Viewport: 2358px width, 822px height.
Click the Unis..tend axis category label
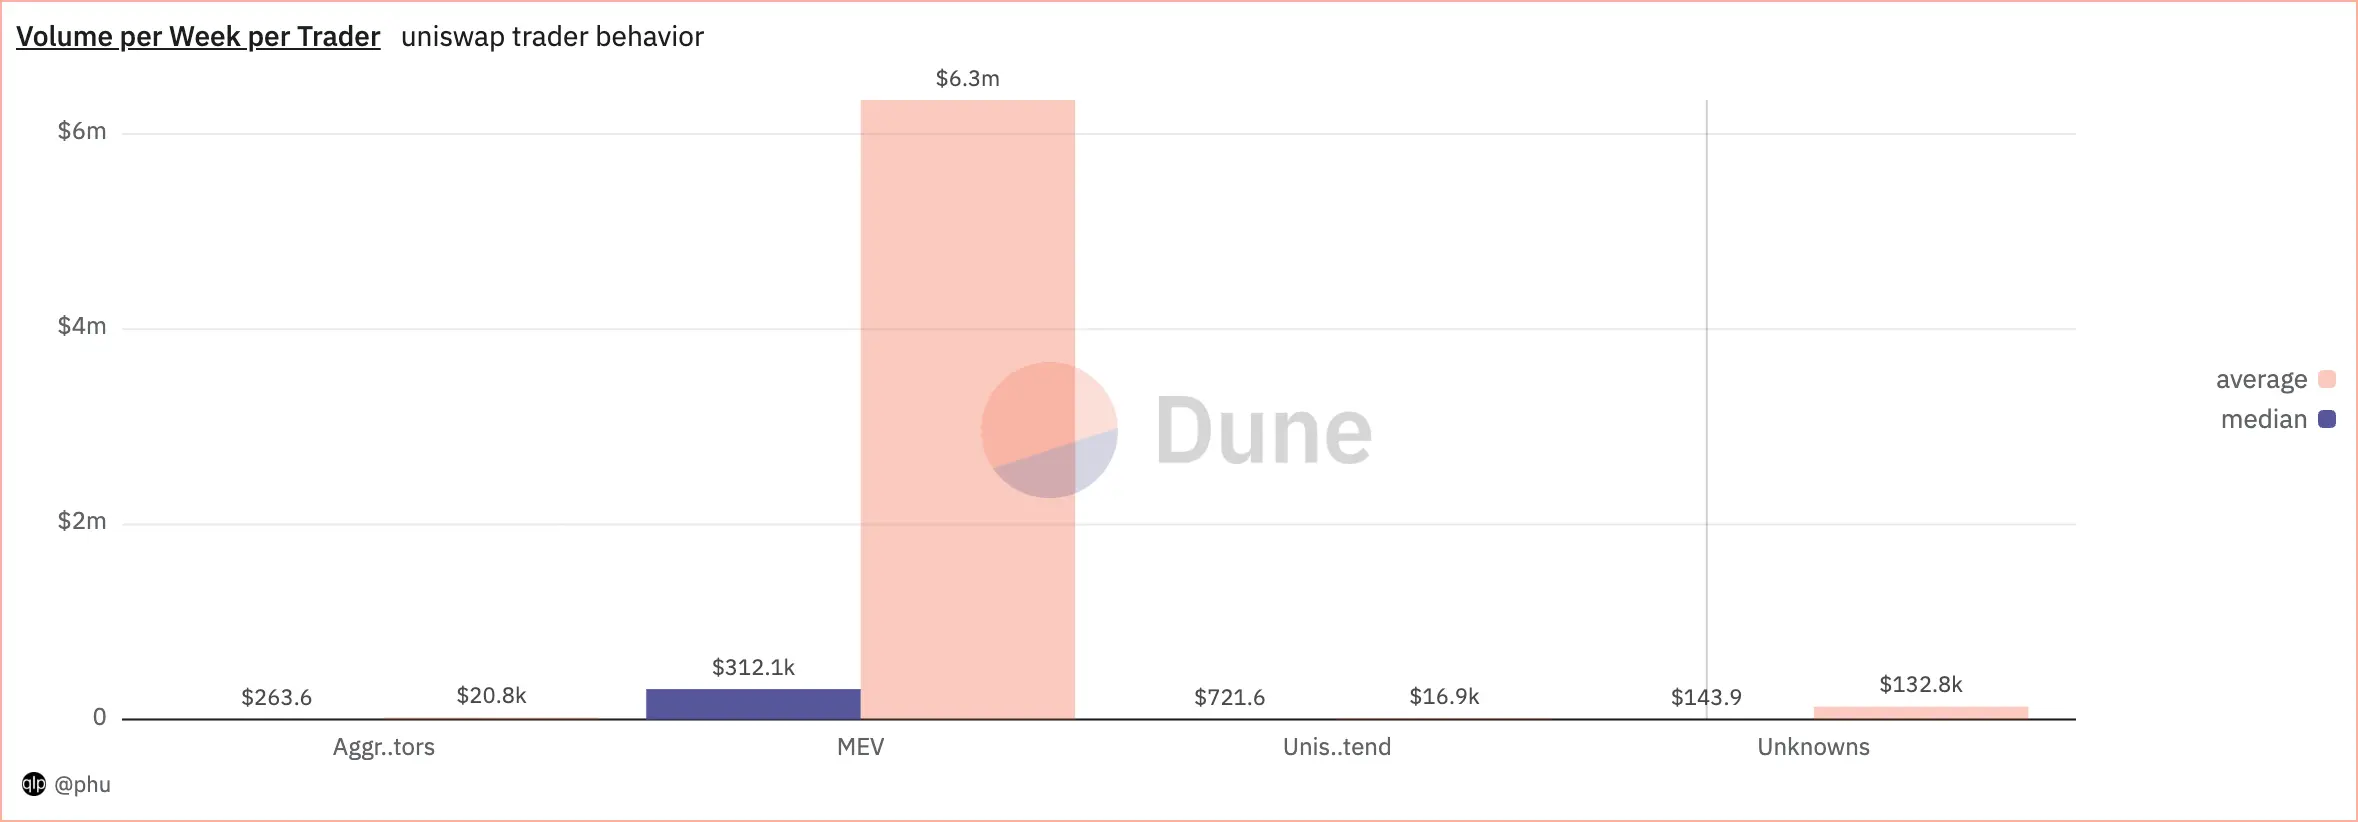(1337, 747)
